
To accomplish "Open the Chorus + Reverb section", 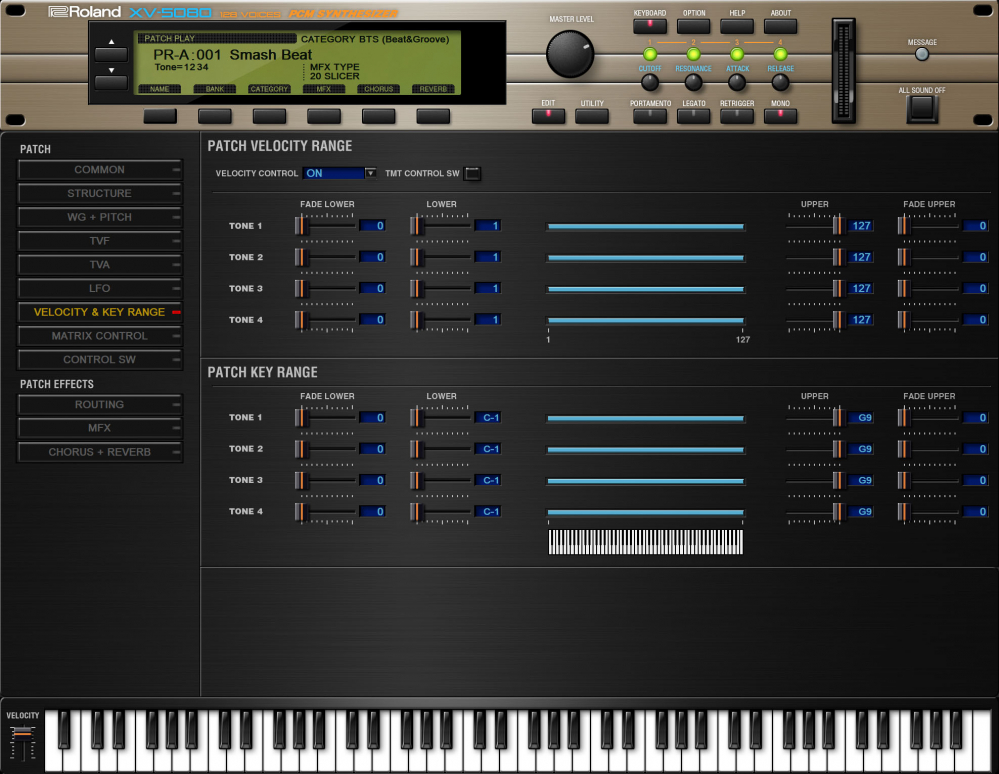I will pyautogui.click(x=100, y=452).
